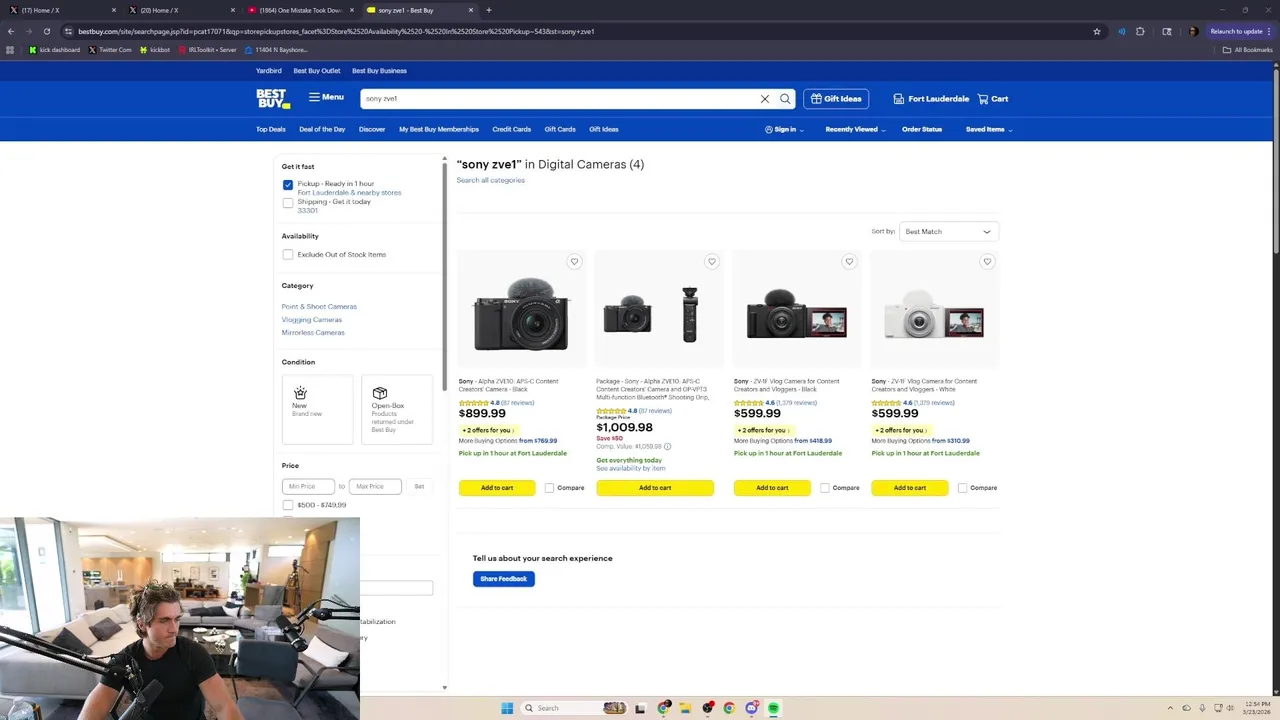Click the price Set button
The image size is (1280, 720).
pos(419,486)
